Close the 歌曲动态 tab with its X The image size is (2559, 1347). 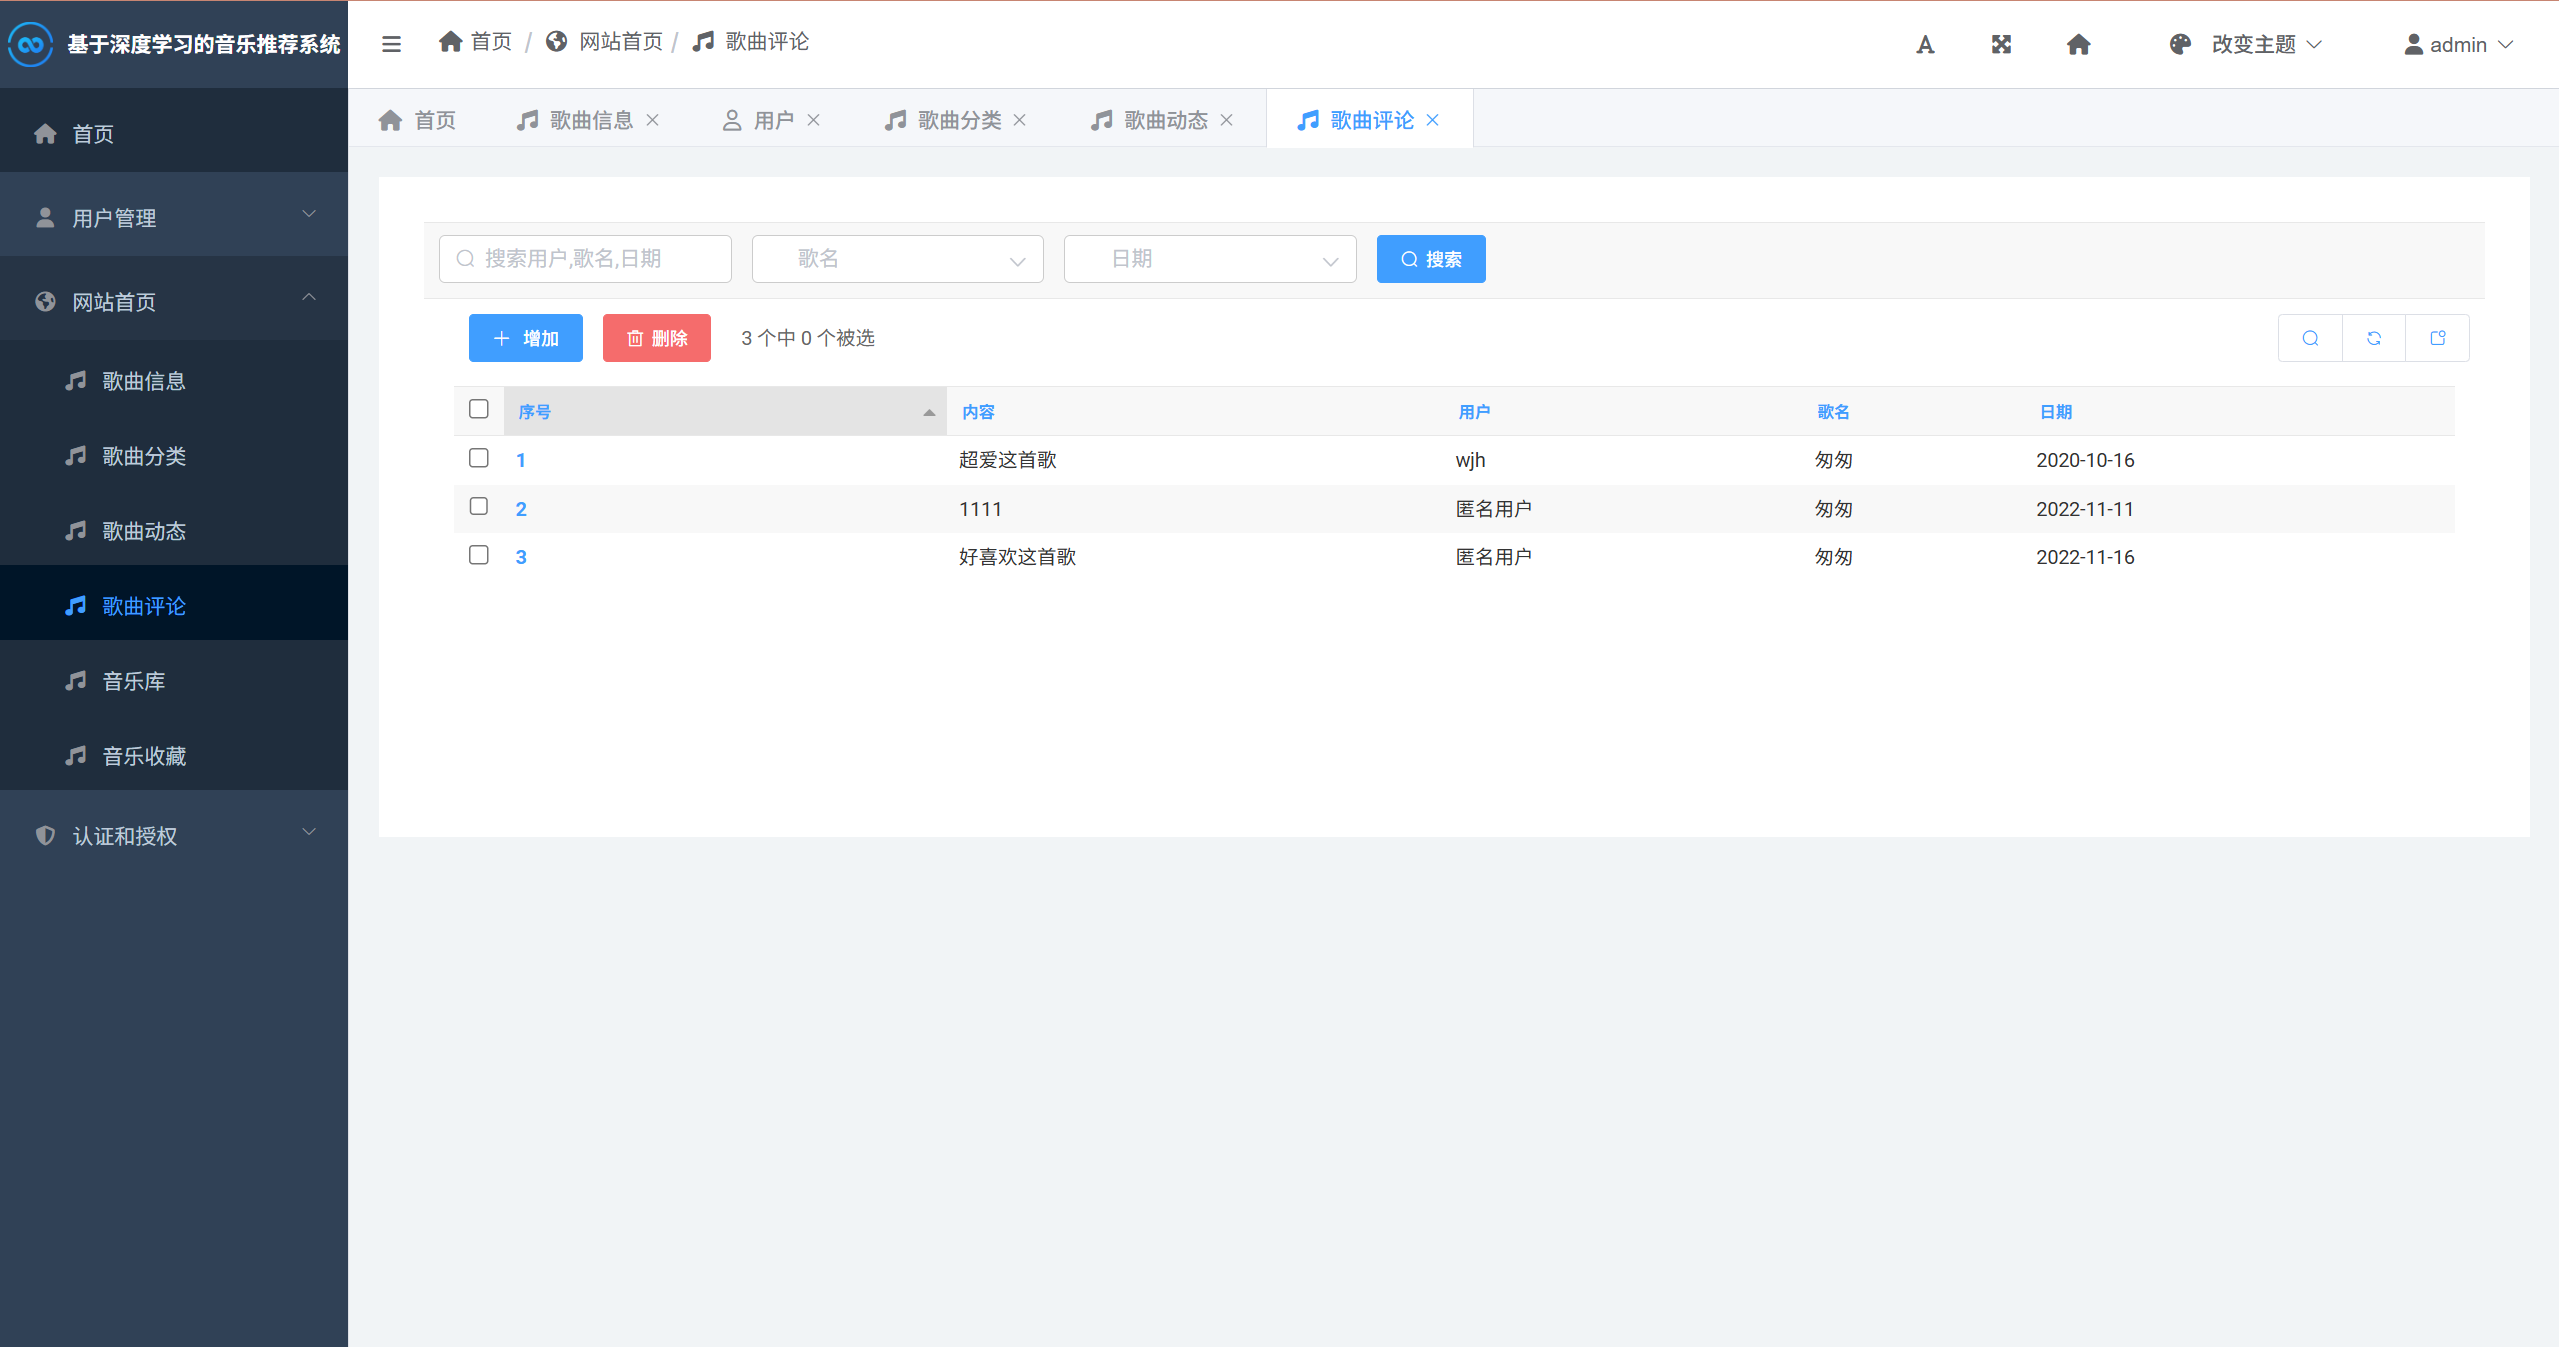(x=1226, y=120)
